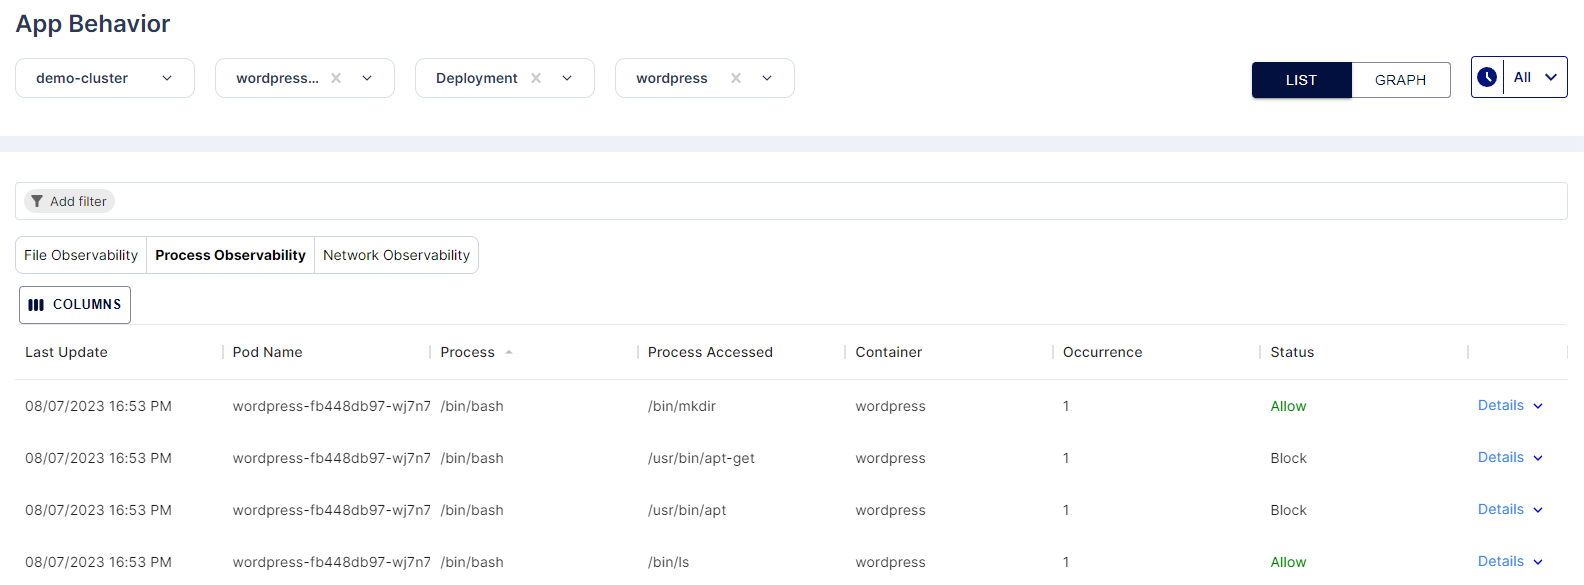The height and width of the screenshot is (585, 1584).
Task: Open the Network Observability tab
Action: click(x=396, y=255)
